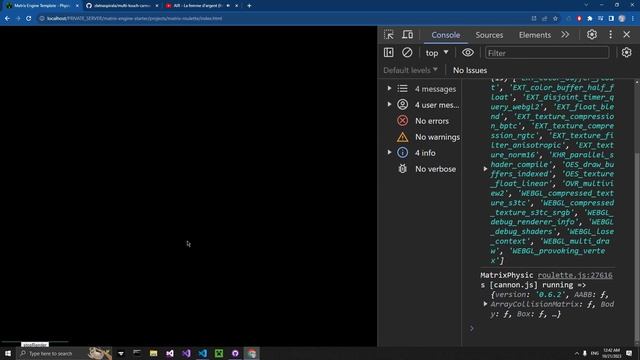Reload the current page
The width and height of the screenshot is (640, 360).
click(29, 18)
